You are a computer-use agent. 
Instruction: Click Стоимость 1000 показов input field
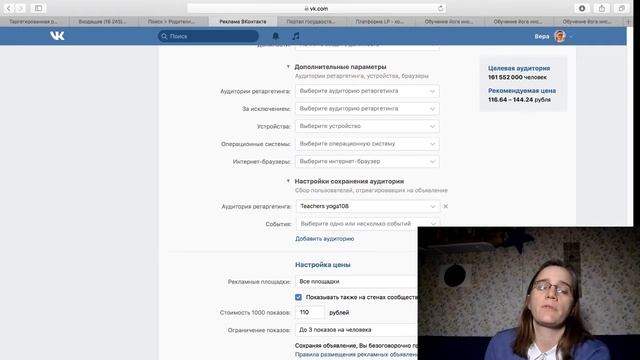[x=310, y=312]
